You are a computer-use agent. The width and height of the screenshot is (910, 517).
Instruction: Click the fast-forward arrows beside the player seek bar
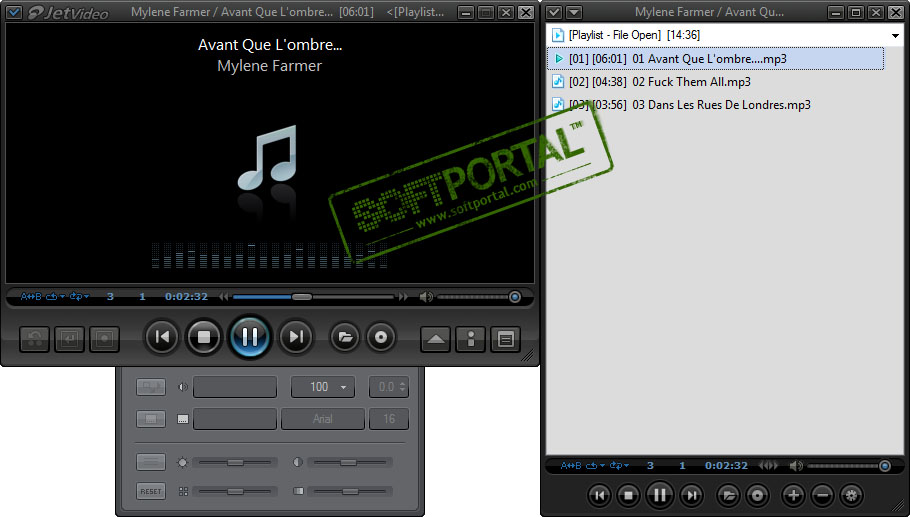pyautogui.click(x=403, y=297)
